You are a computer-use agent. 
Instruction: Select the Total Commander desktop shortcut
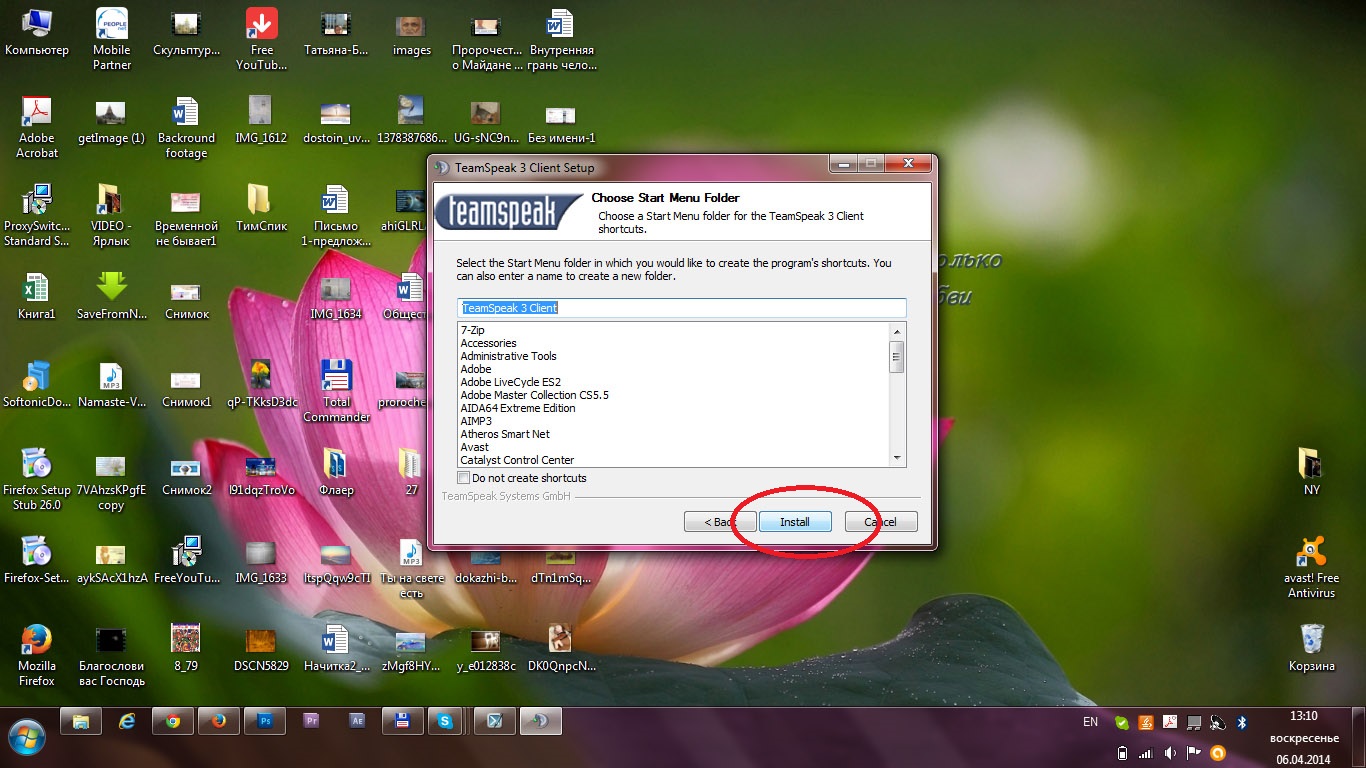(337, 390)
